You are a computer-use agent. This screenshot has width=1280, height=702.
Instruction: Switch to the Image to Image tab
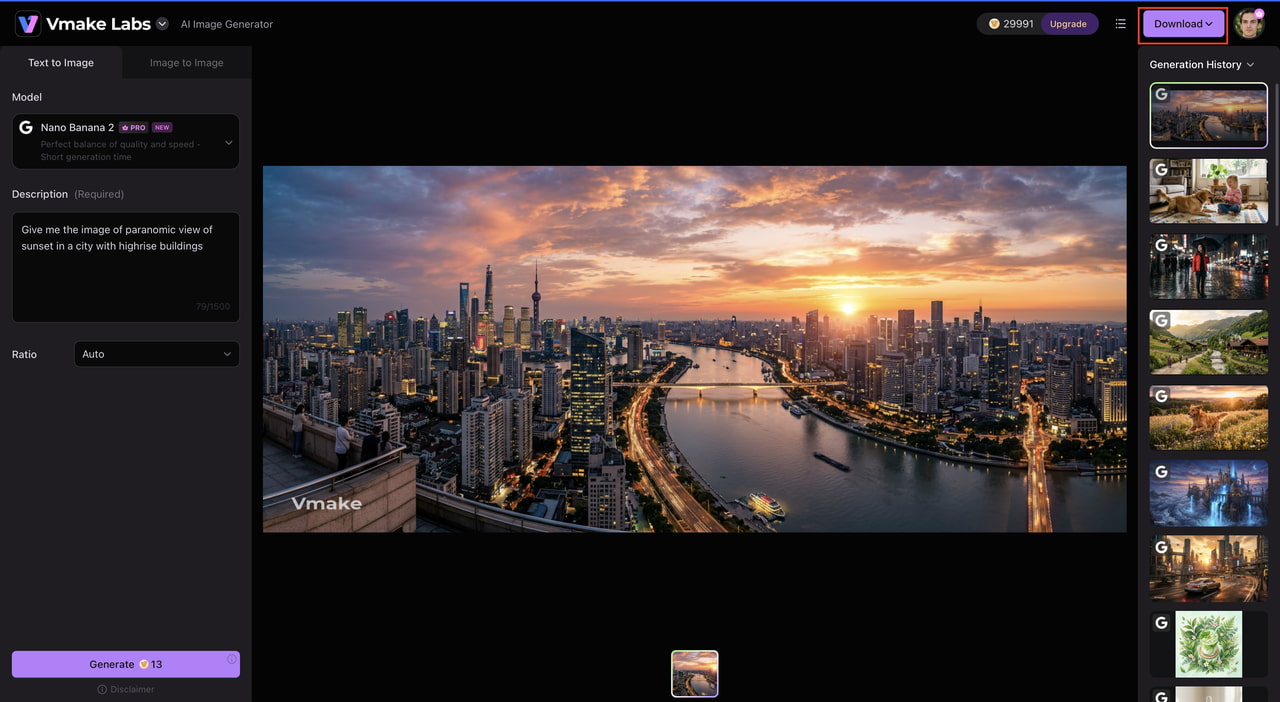point(187,62)
